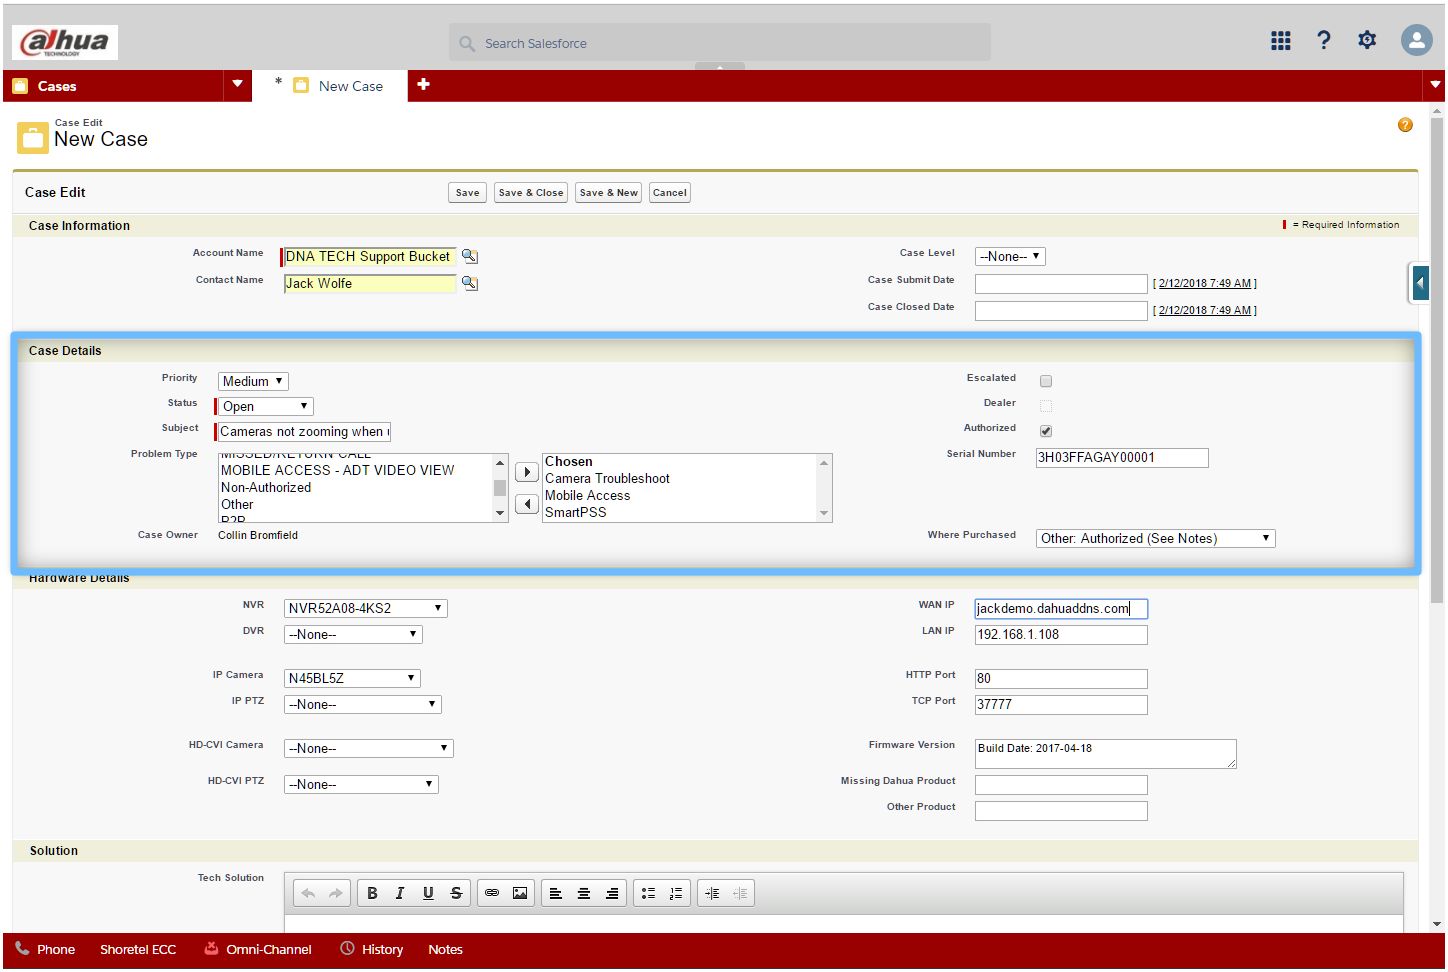The image size is (1448, 972).
Task: Click the Case Submit Date timestamp link
Action: tap(1204, 284)
